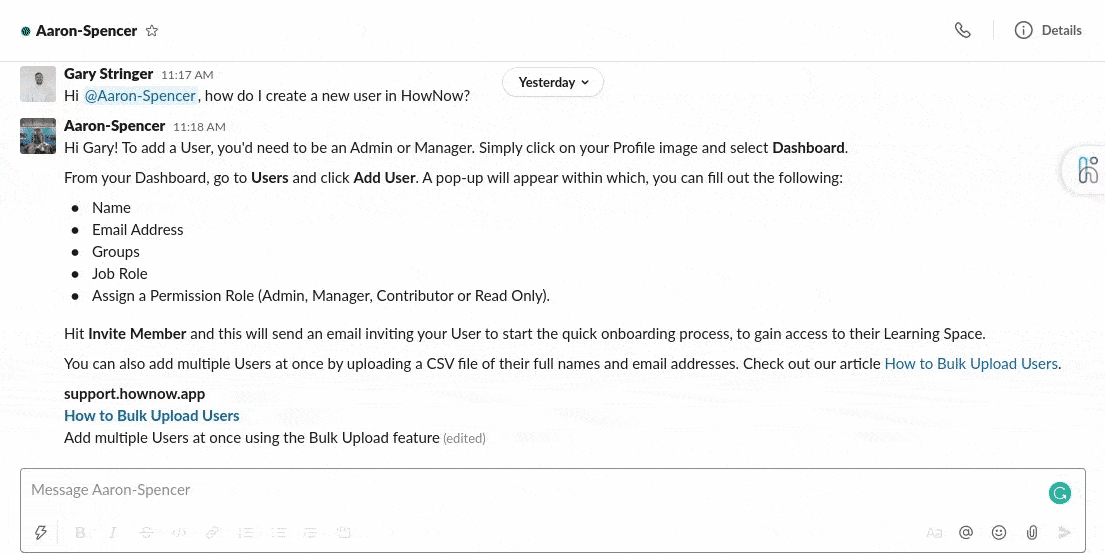Open the emoji picker
This screenshot has width=1105, height=554.
tap(999, 533)
